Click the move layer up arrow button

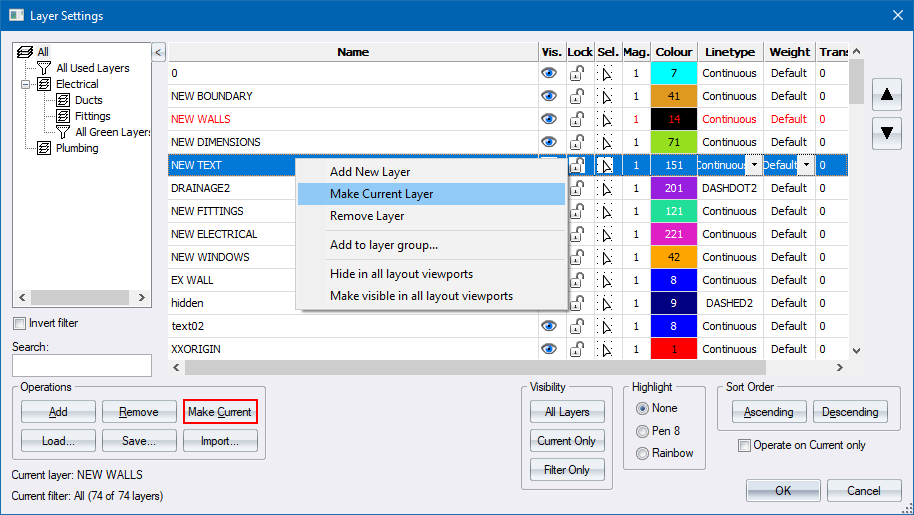pos(886,96)
